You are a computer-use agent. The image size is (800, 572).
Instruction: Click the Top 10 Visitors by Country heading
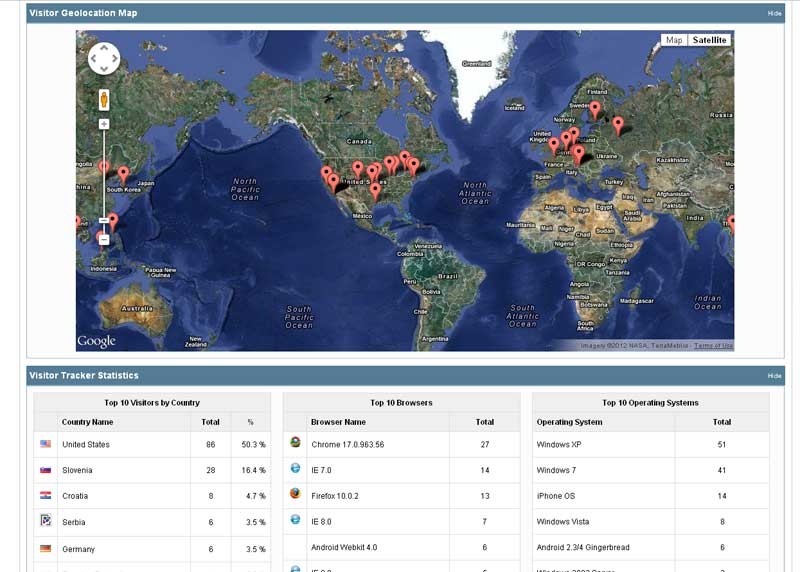pyautogui.click(x=152, y=403)
